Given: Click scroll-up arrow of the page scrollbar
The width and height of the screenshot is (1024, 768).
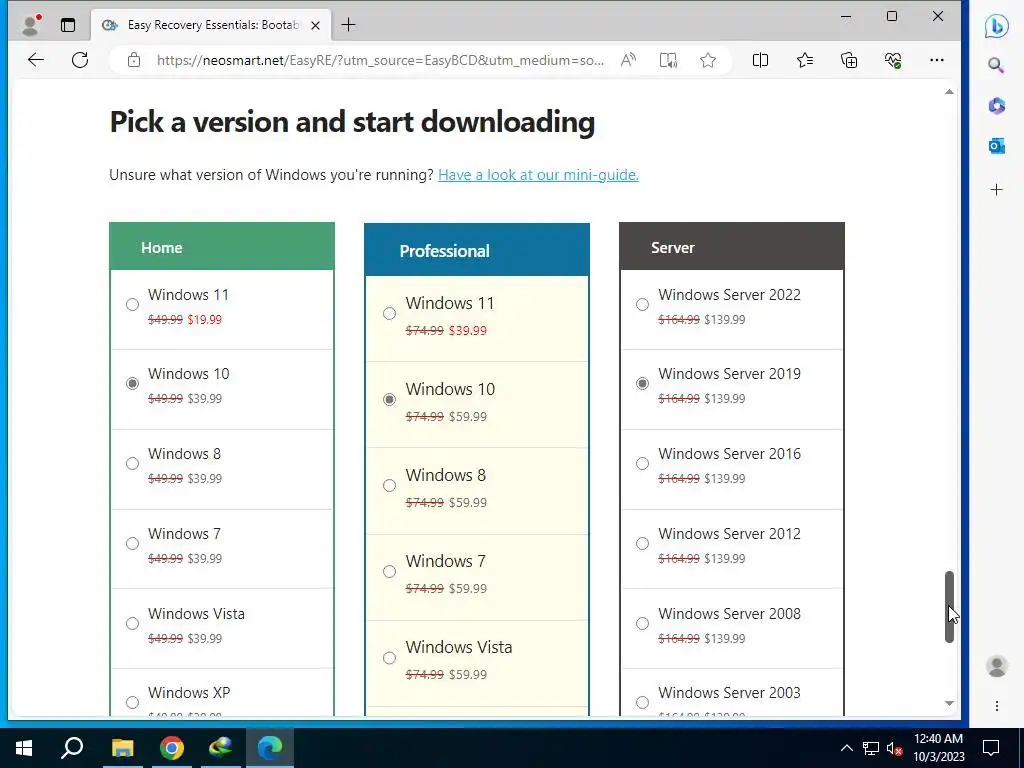Looking at the screenshot, I should tap(950, 92).
